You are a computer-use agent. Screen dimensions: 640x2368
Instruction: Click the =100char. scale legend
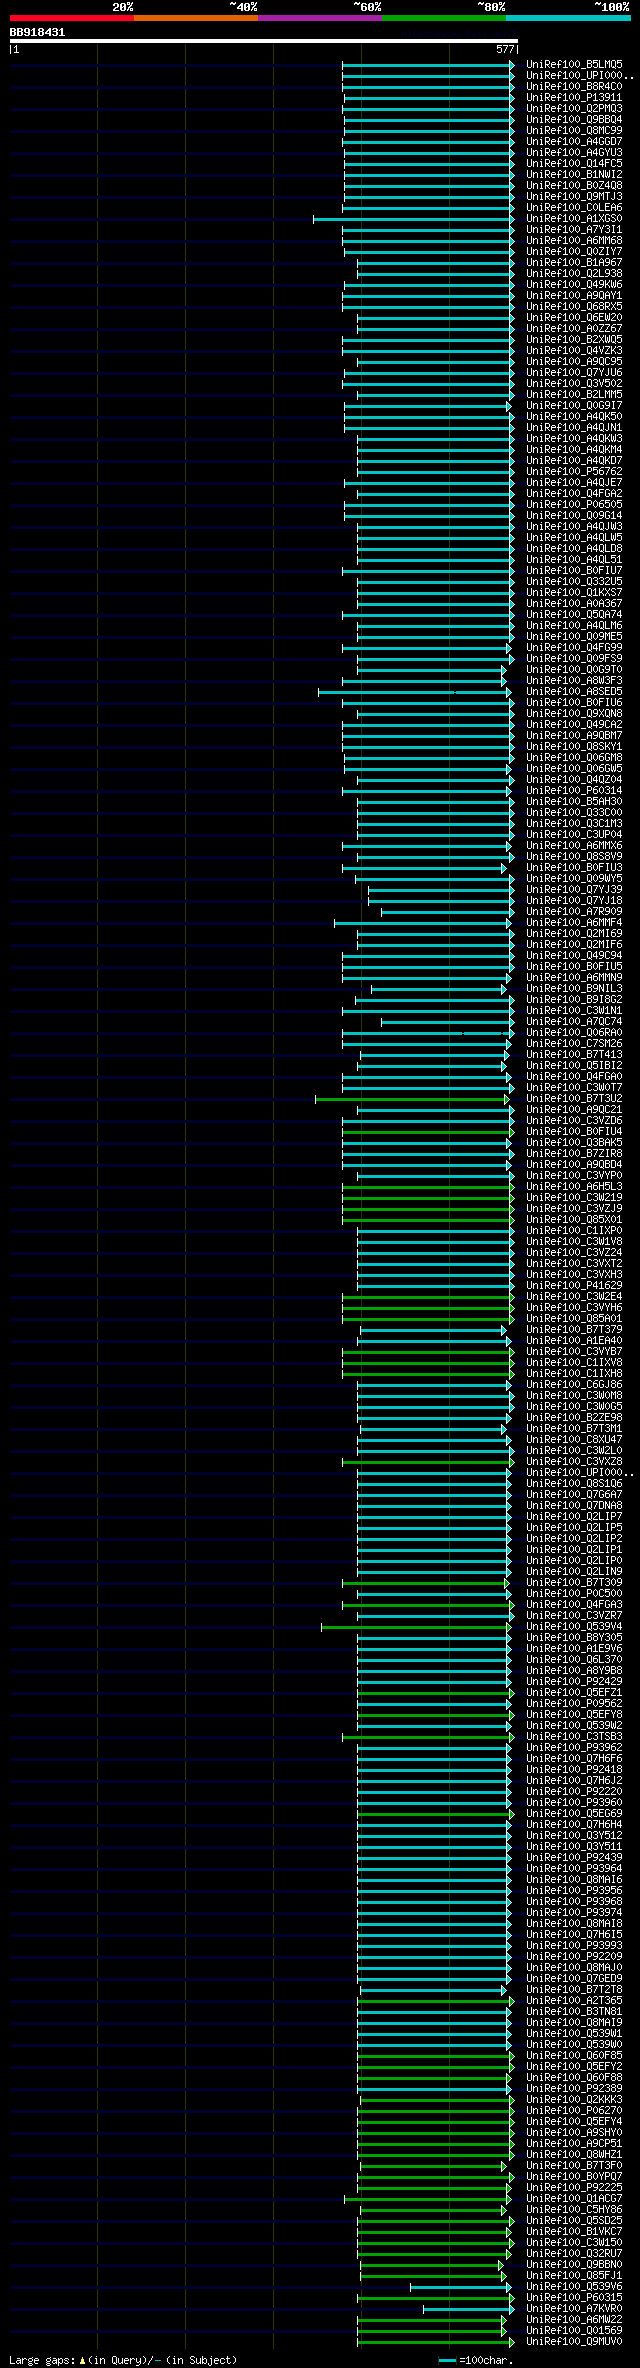tap(476, 2360)
